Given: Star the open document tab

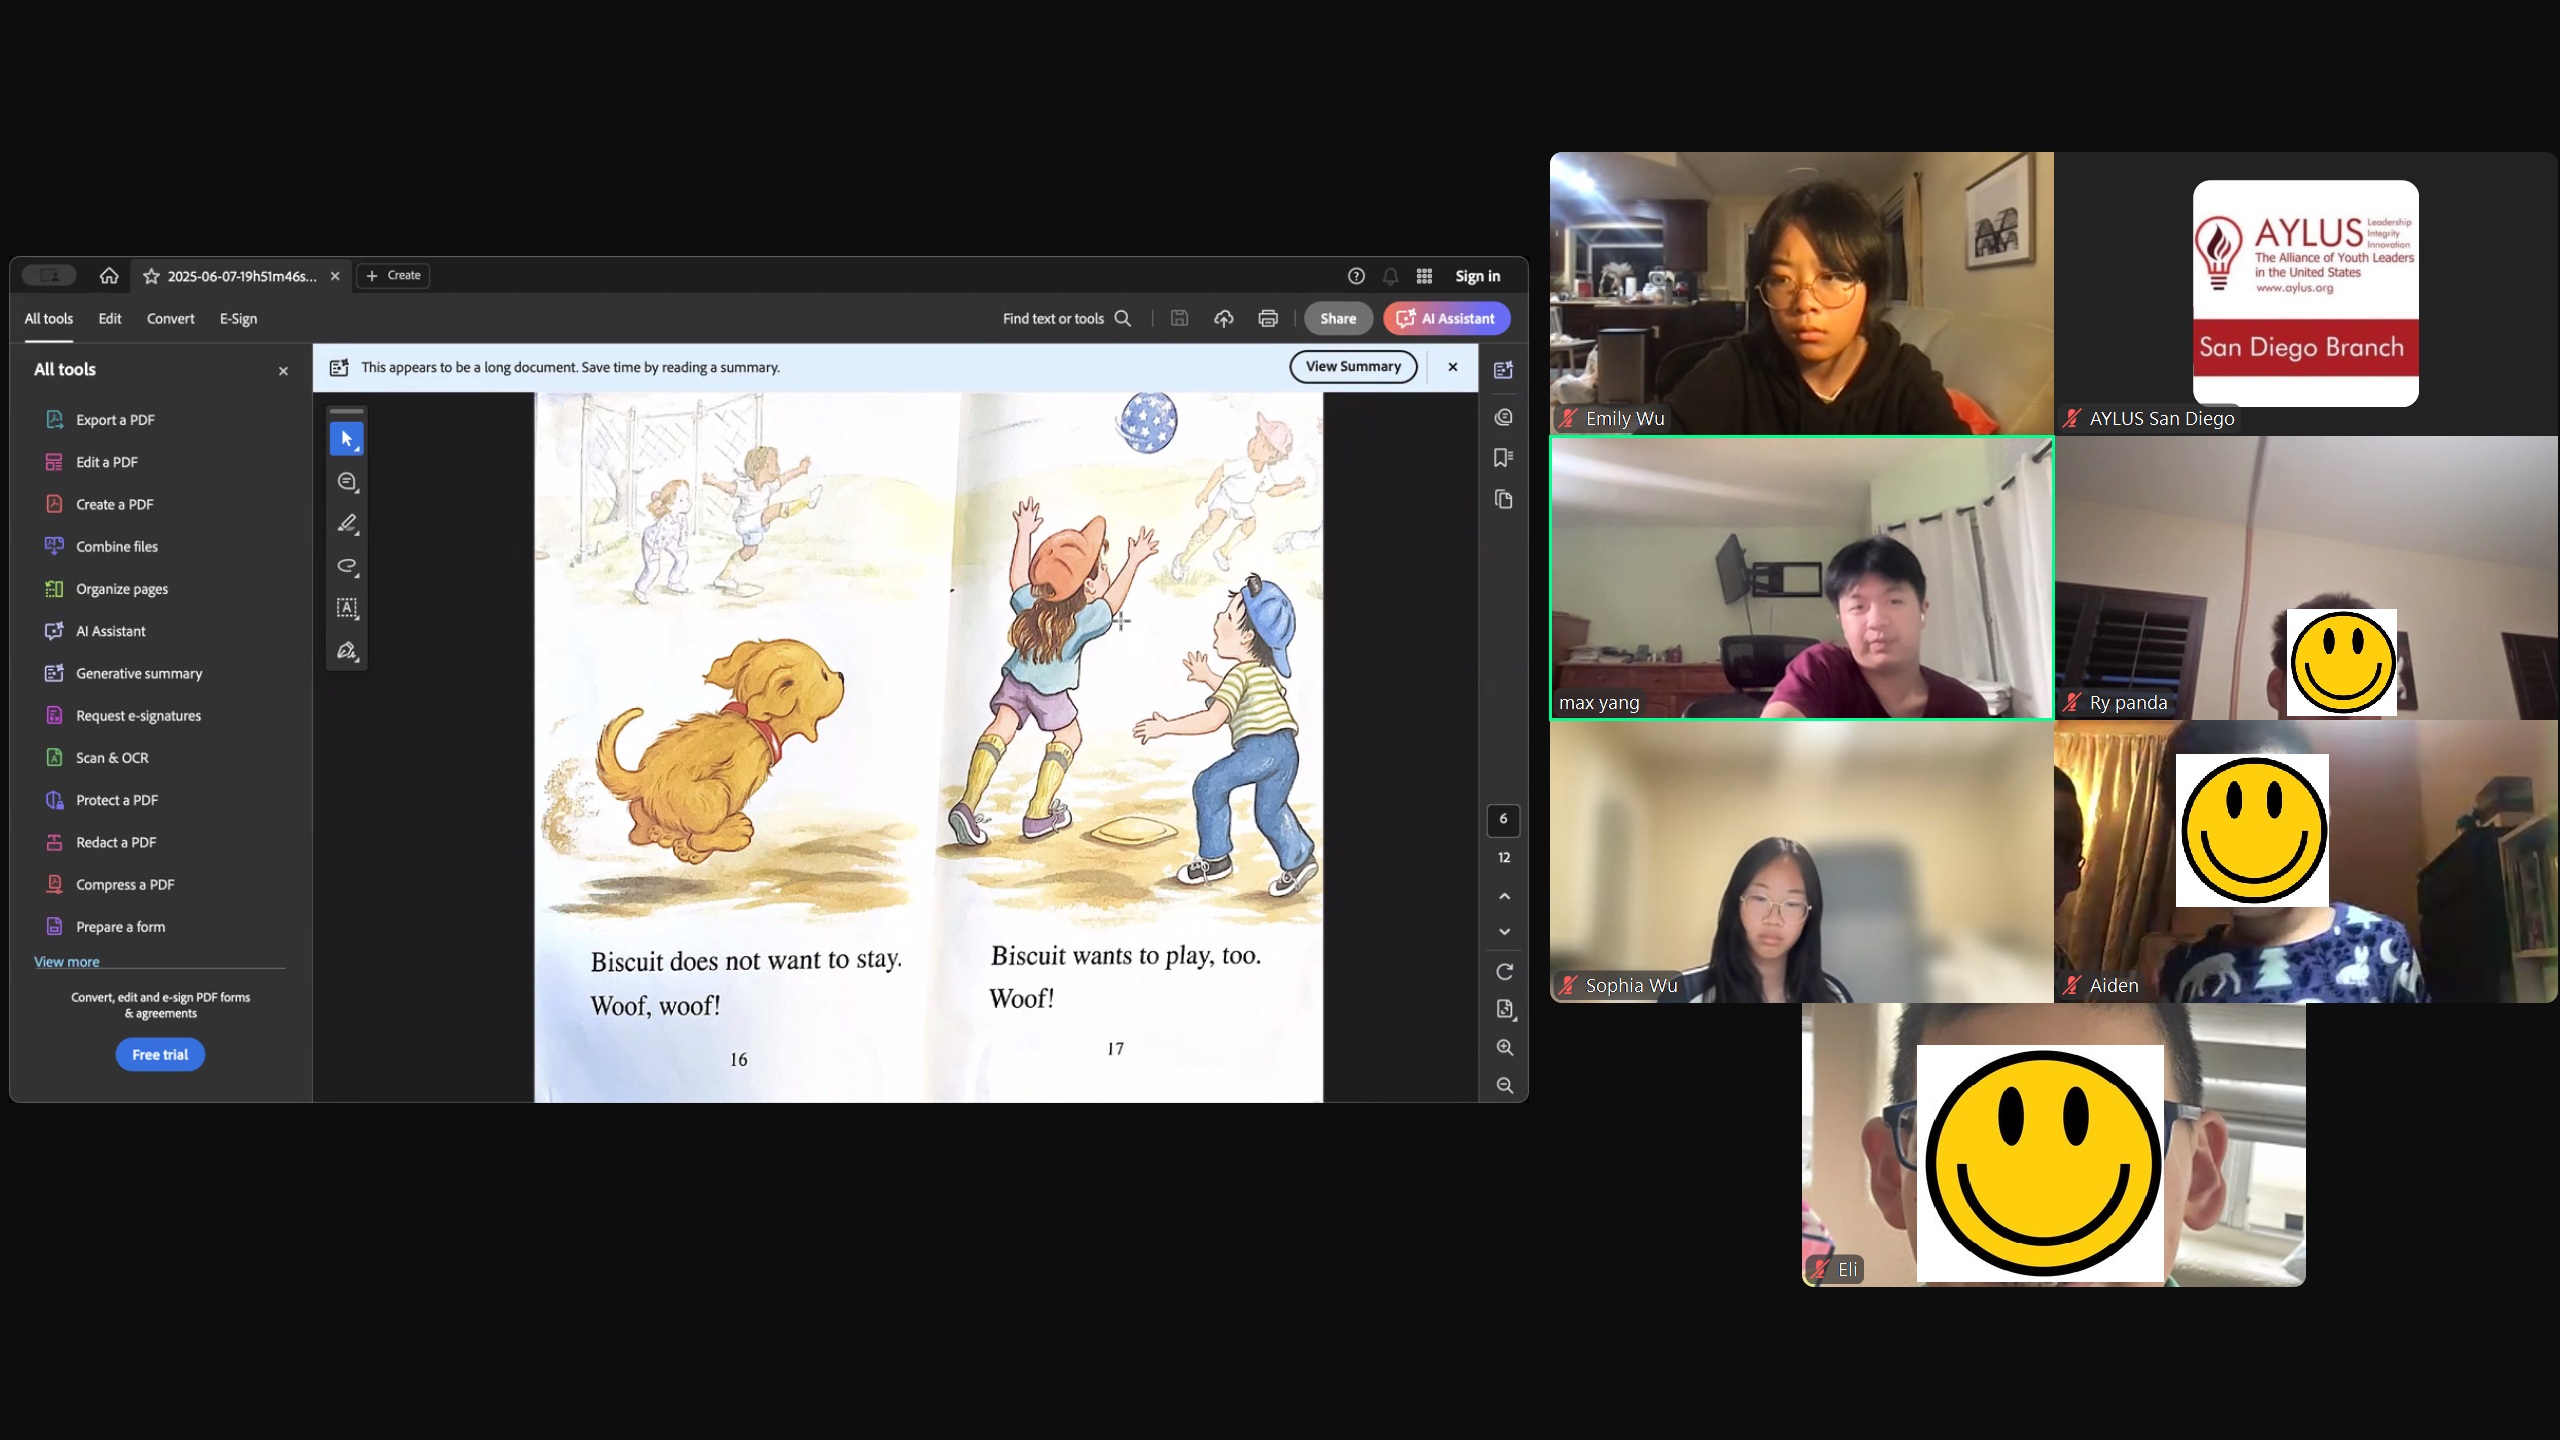Looking at the screenshot, I should 151,276.
